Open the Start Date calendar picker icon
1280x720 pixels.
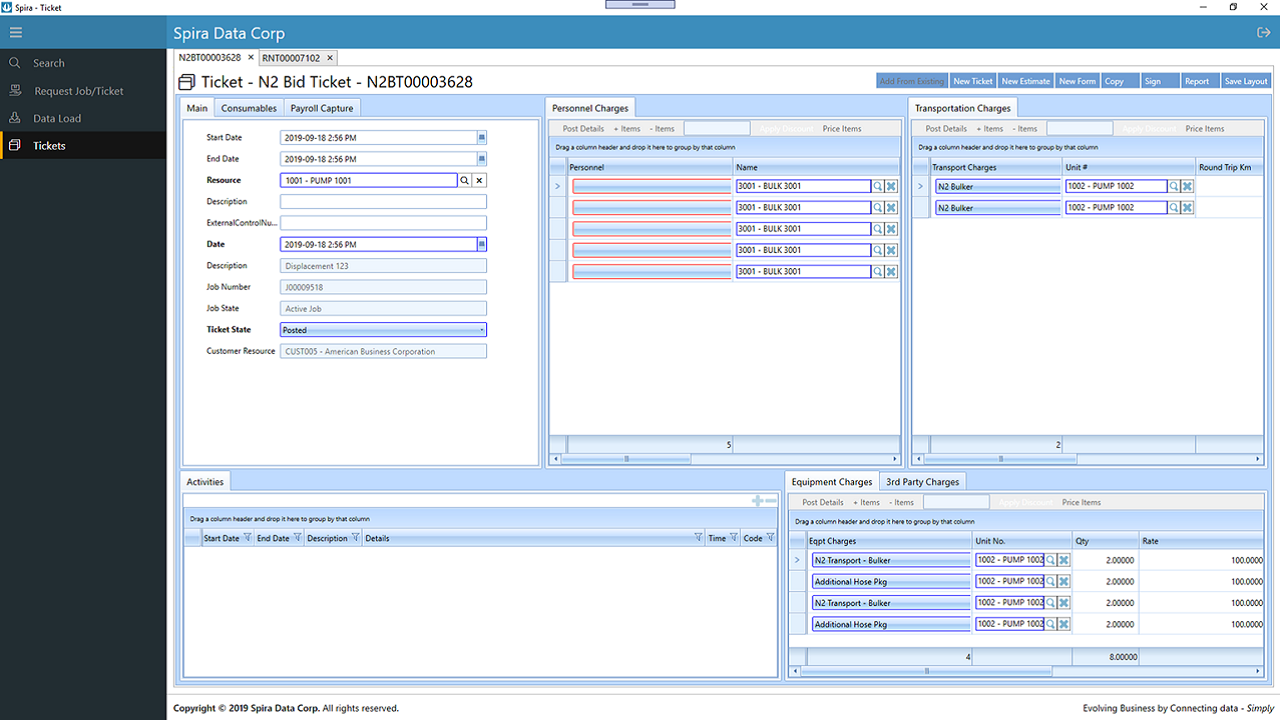pyautogui.click(x=480, y=137)
